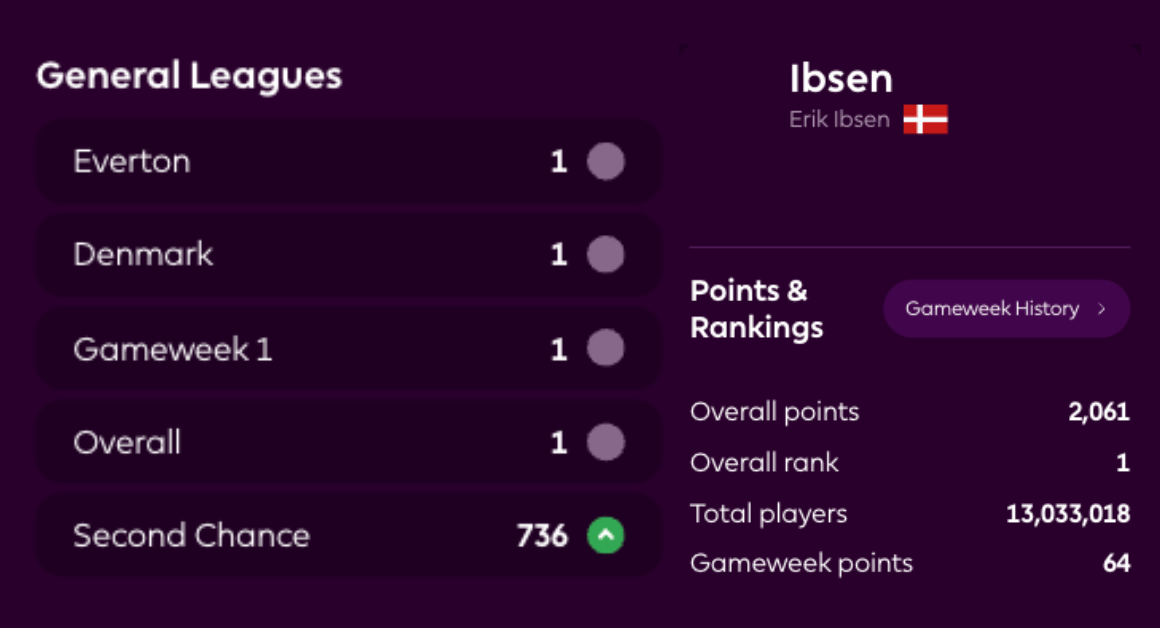Open the Denmark league row
This screenshot has width=1160, height=628.
pos(300,254)
